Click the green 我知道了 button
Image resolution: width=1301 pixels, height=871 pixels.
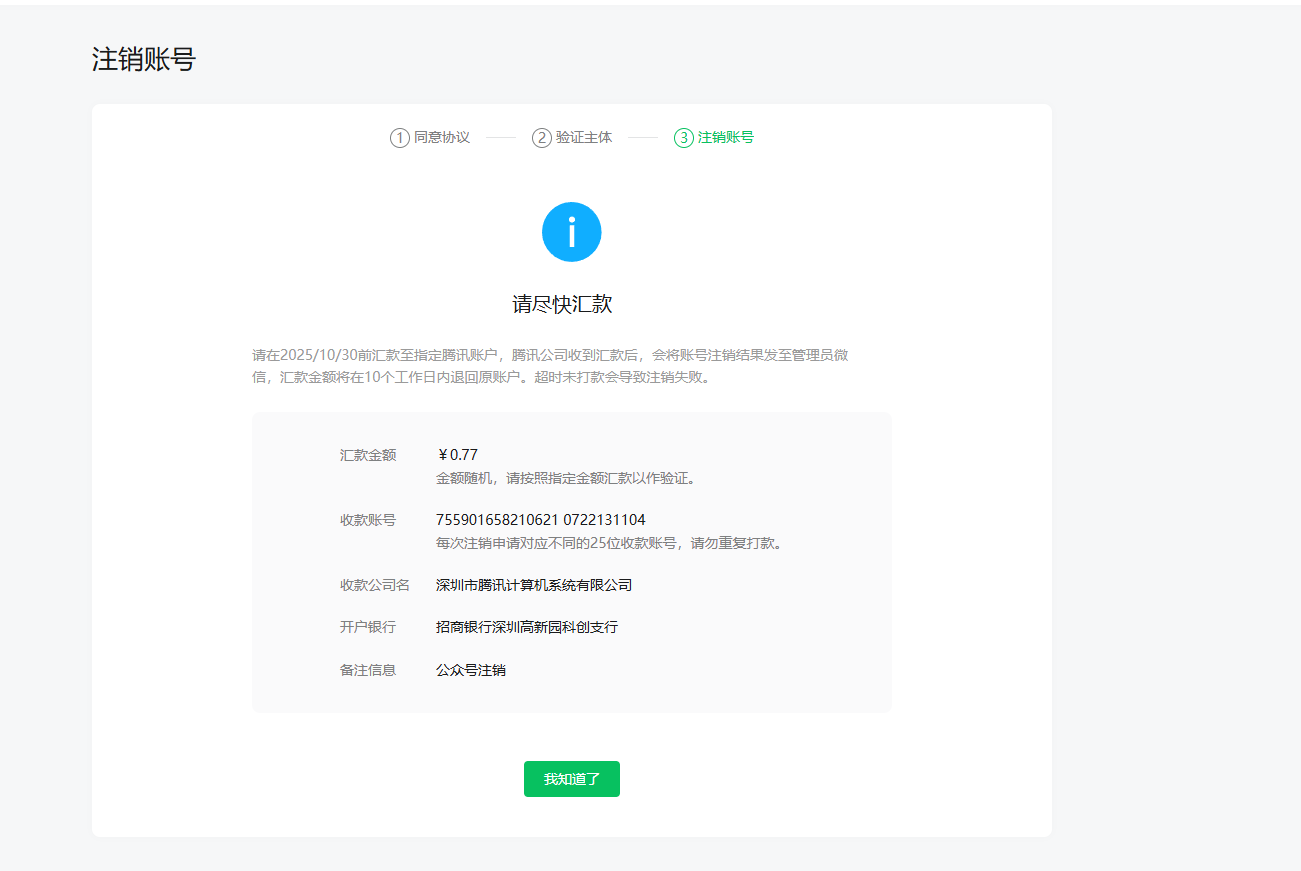571,779
